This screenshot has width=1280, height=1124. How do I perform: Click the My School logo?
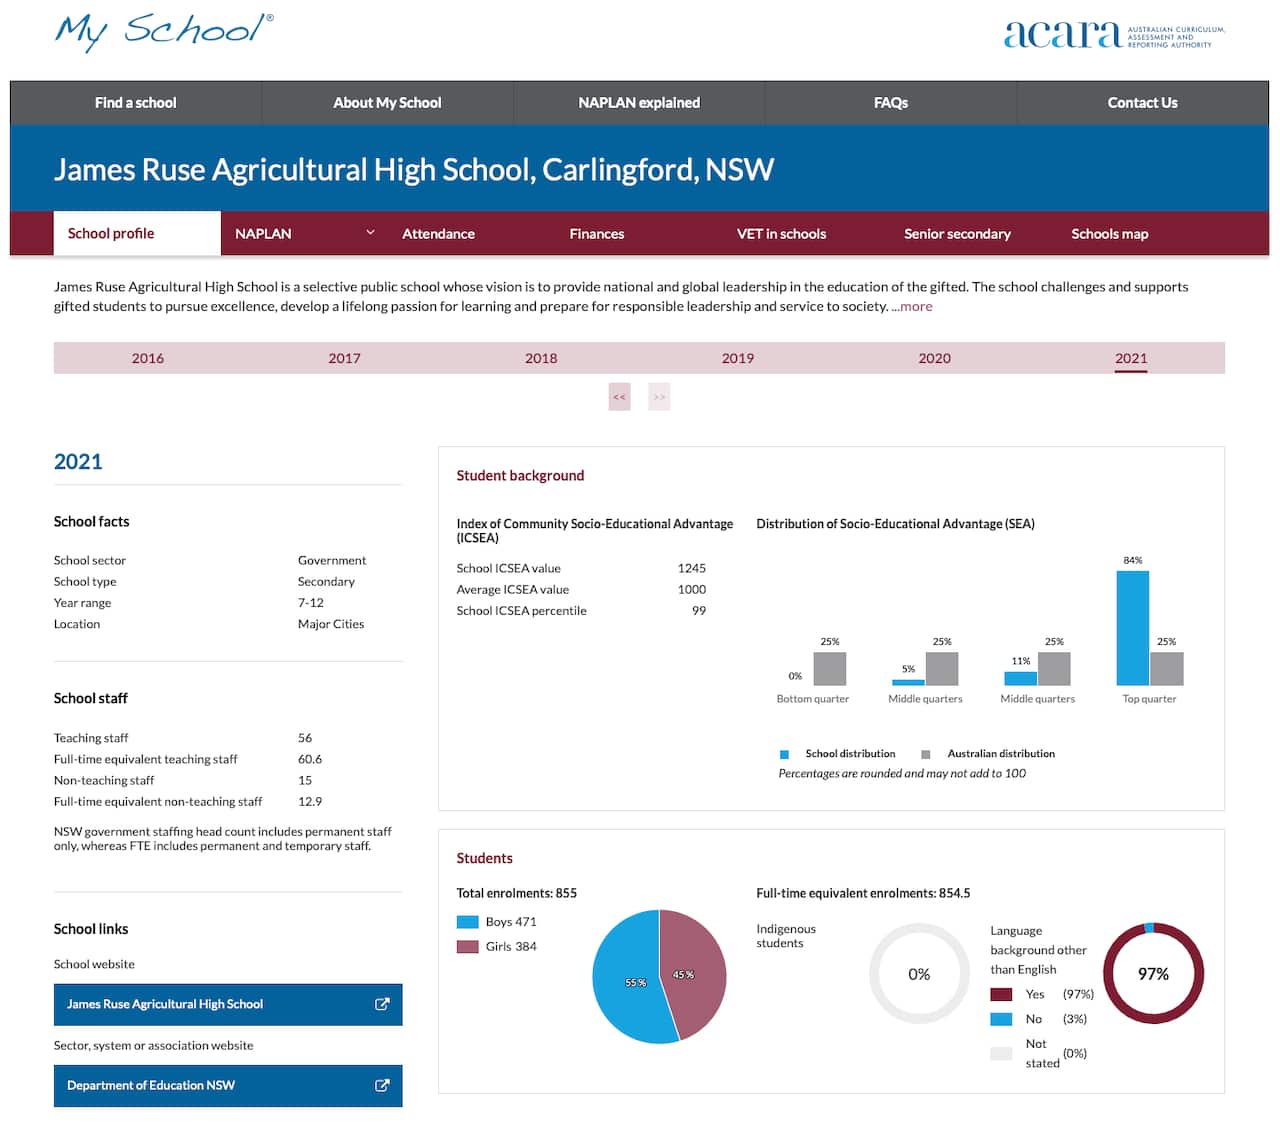click(x=163, y=30)
